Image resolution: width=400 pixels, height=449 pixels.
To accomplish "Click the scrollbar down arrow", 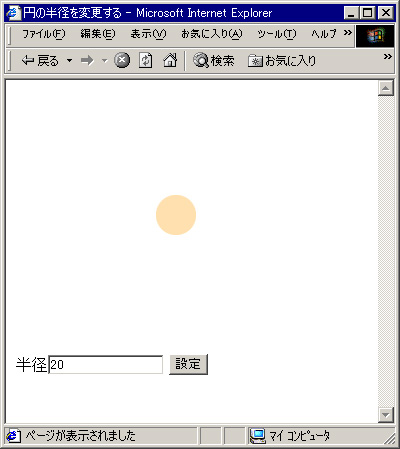I will click(x=386, y=415).
